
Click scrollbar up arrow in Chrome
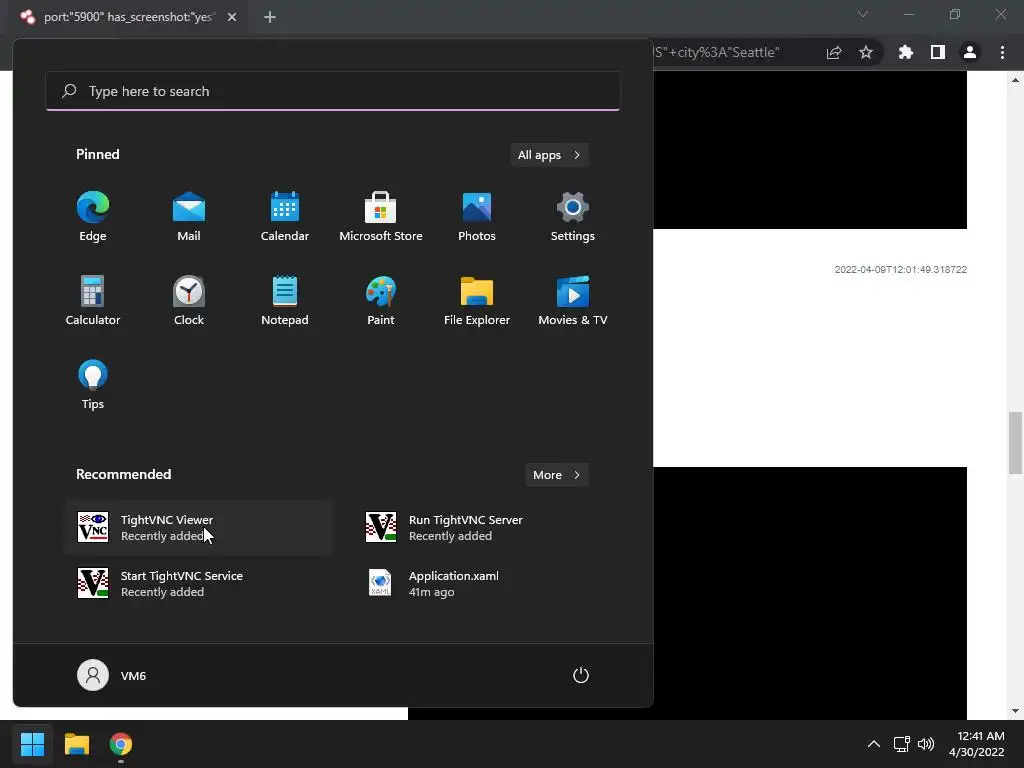(x=1015, y=80)
